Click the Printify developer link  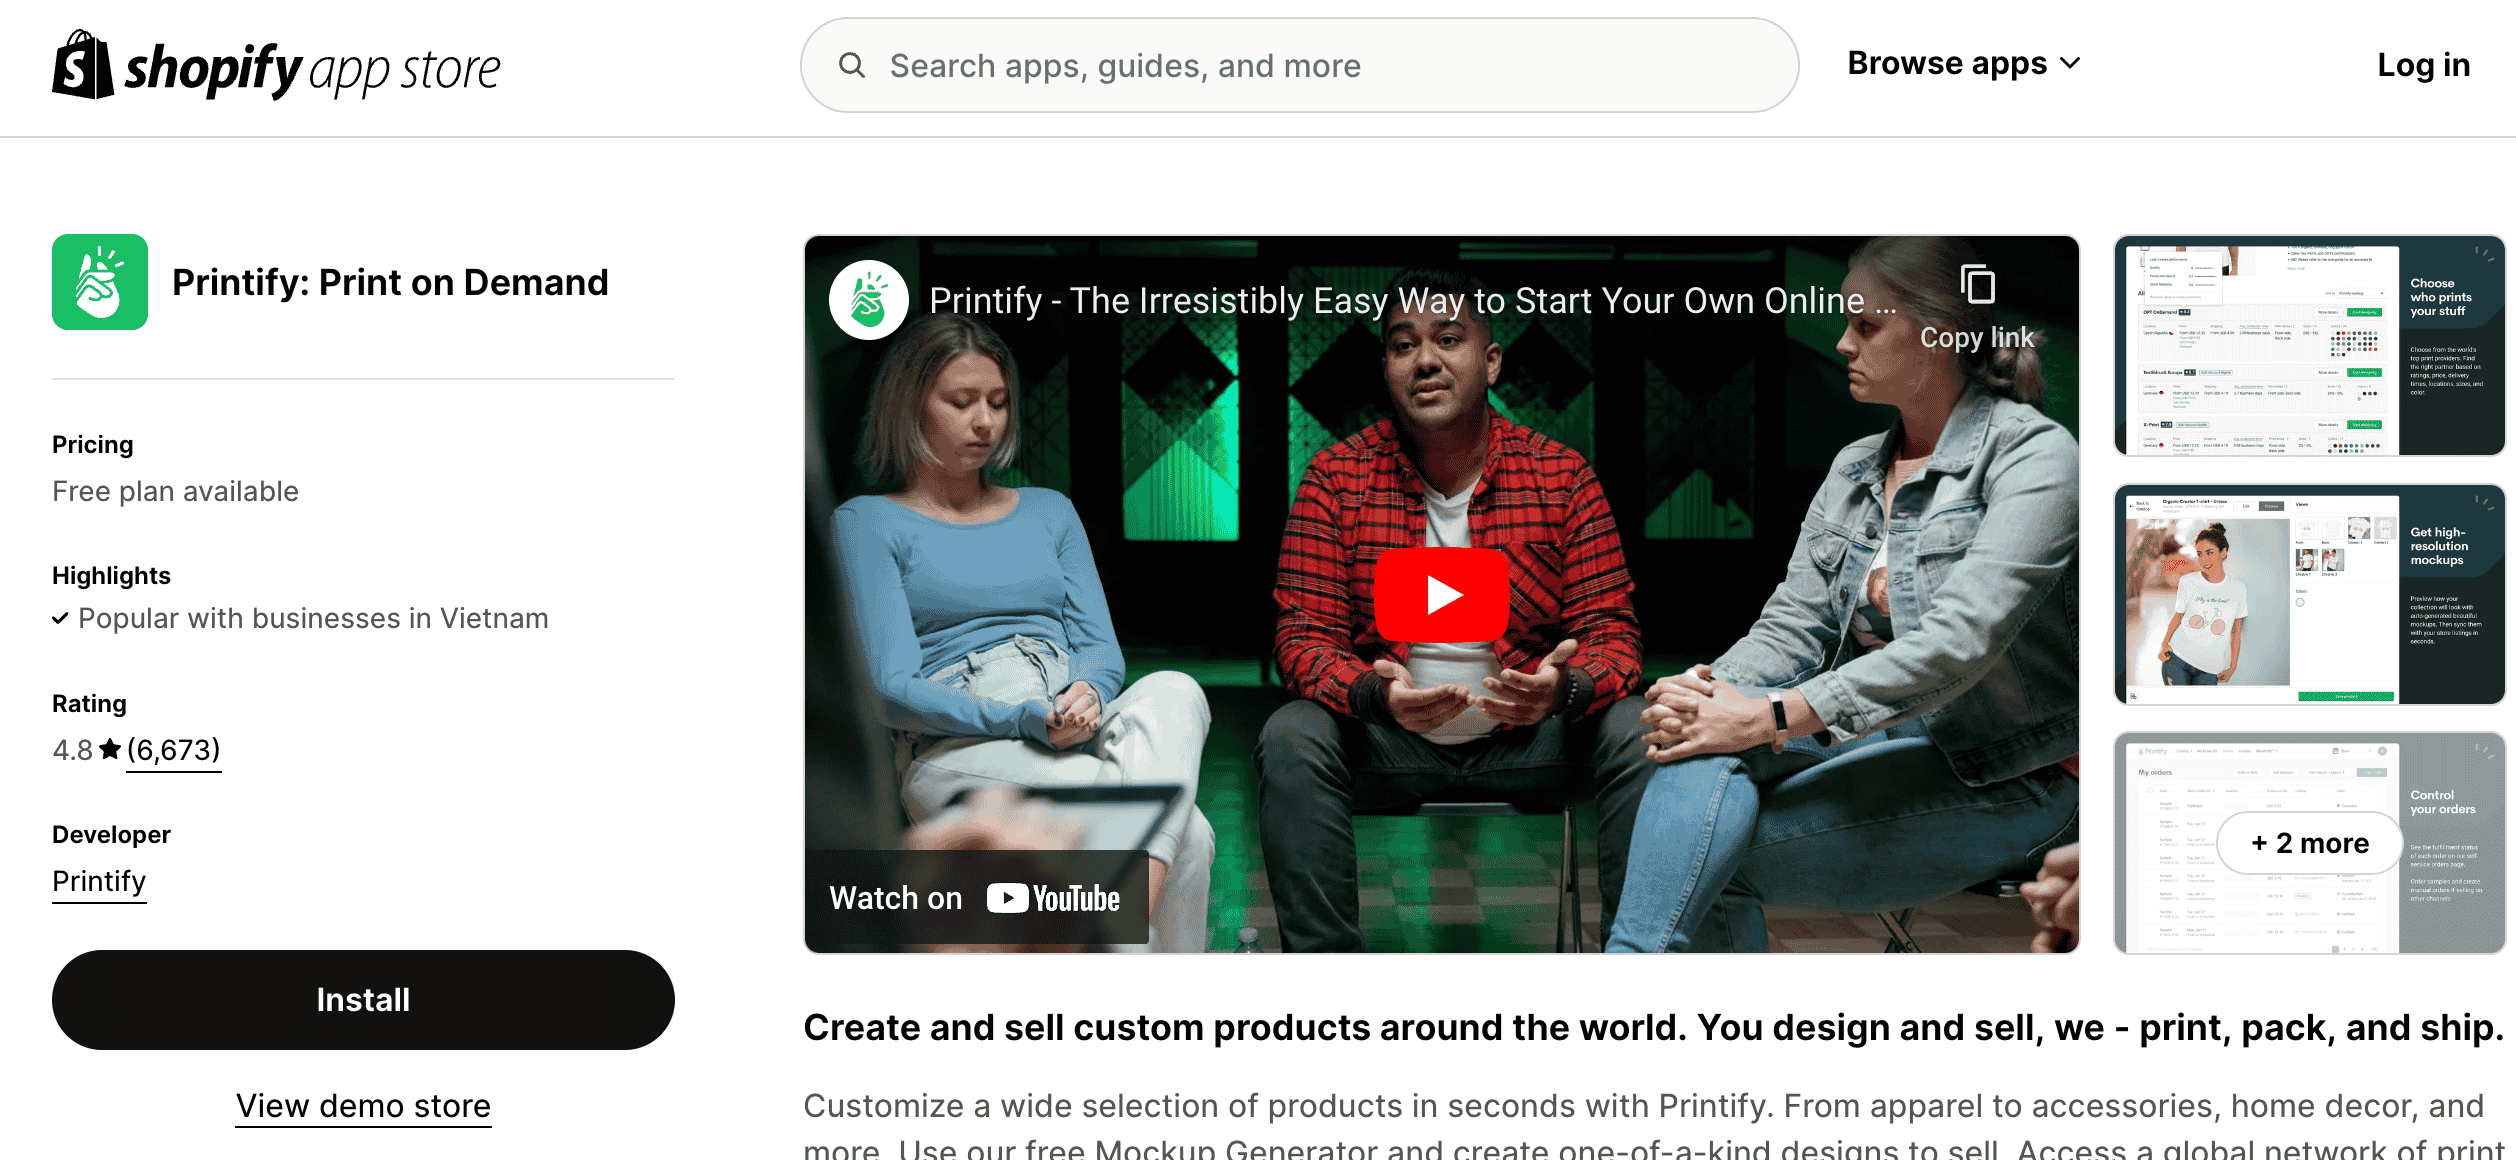tap(98, 881)
